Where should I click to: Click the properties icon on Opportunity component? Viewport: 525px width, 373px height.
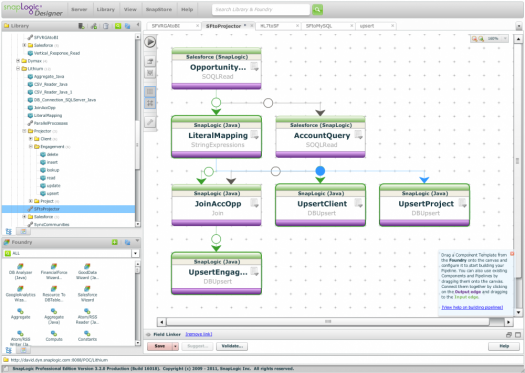coord(255,66)
